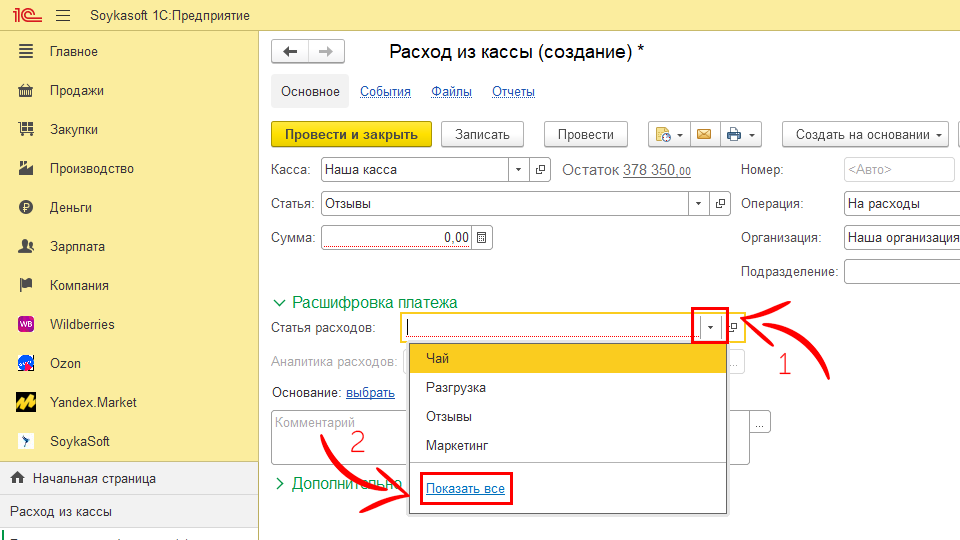Open the Создать на основании dropdown
960x540 pixels.
tap(868, 134)
